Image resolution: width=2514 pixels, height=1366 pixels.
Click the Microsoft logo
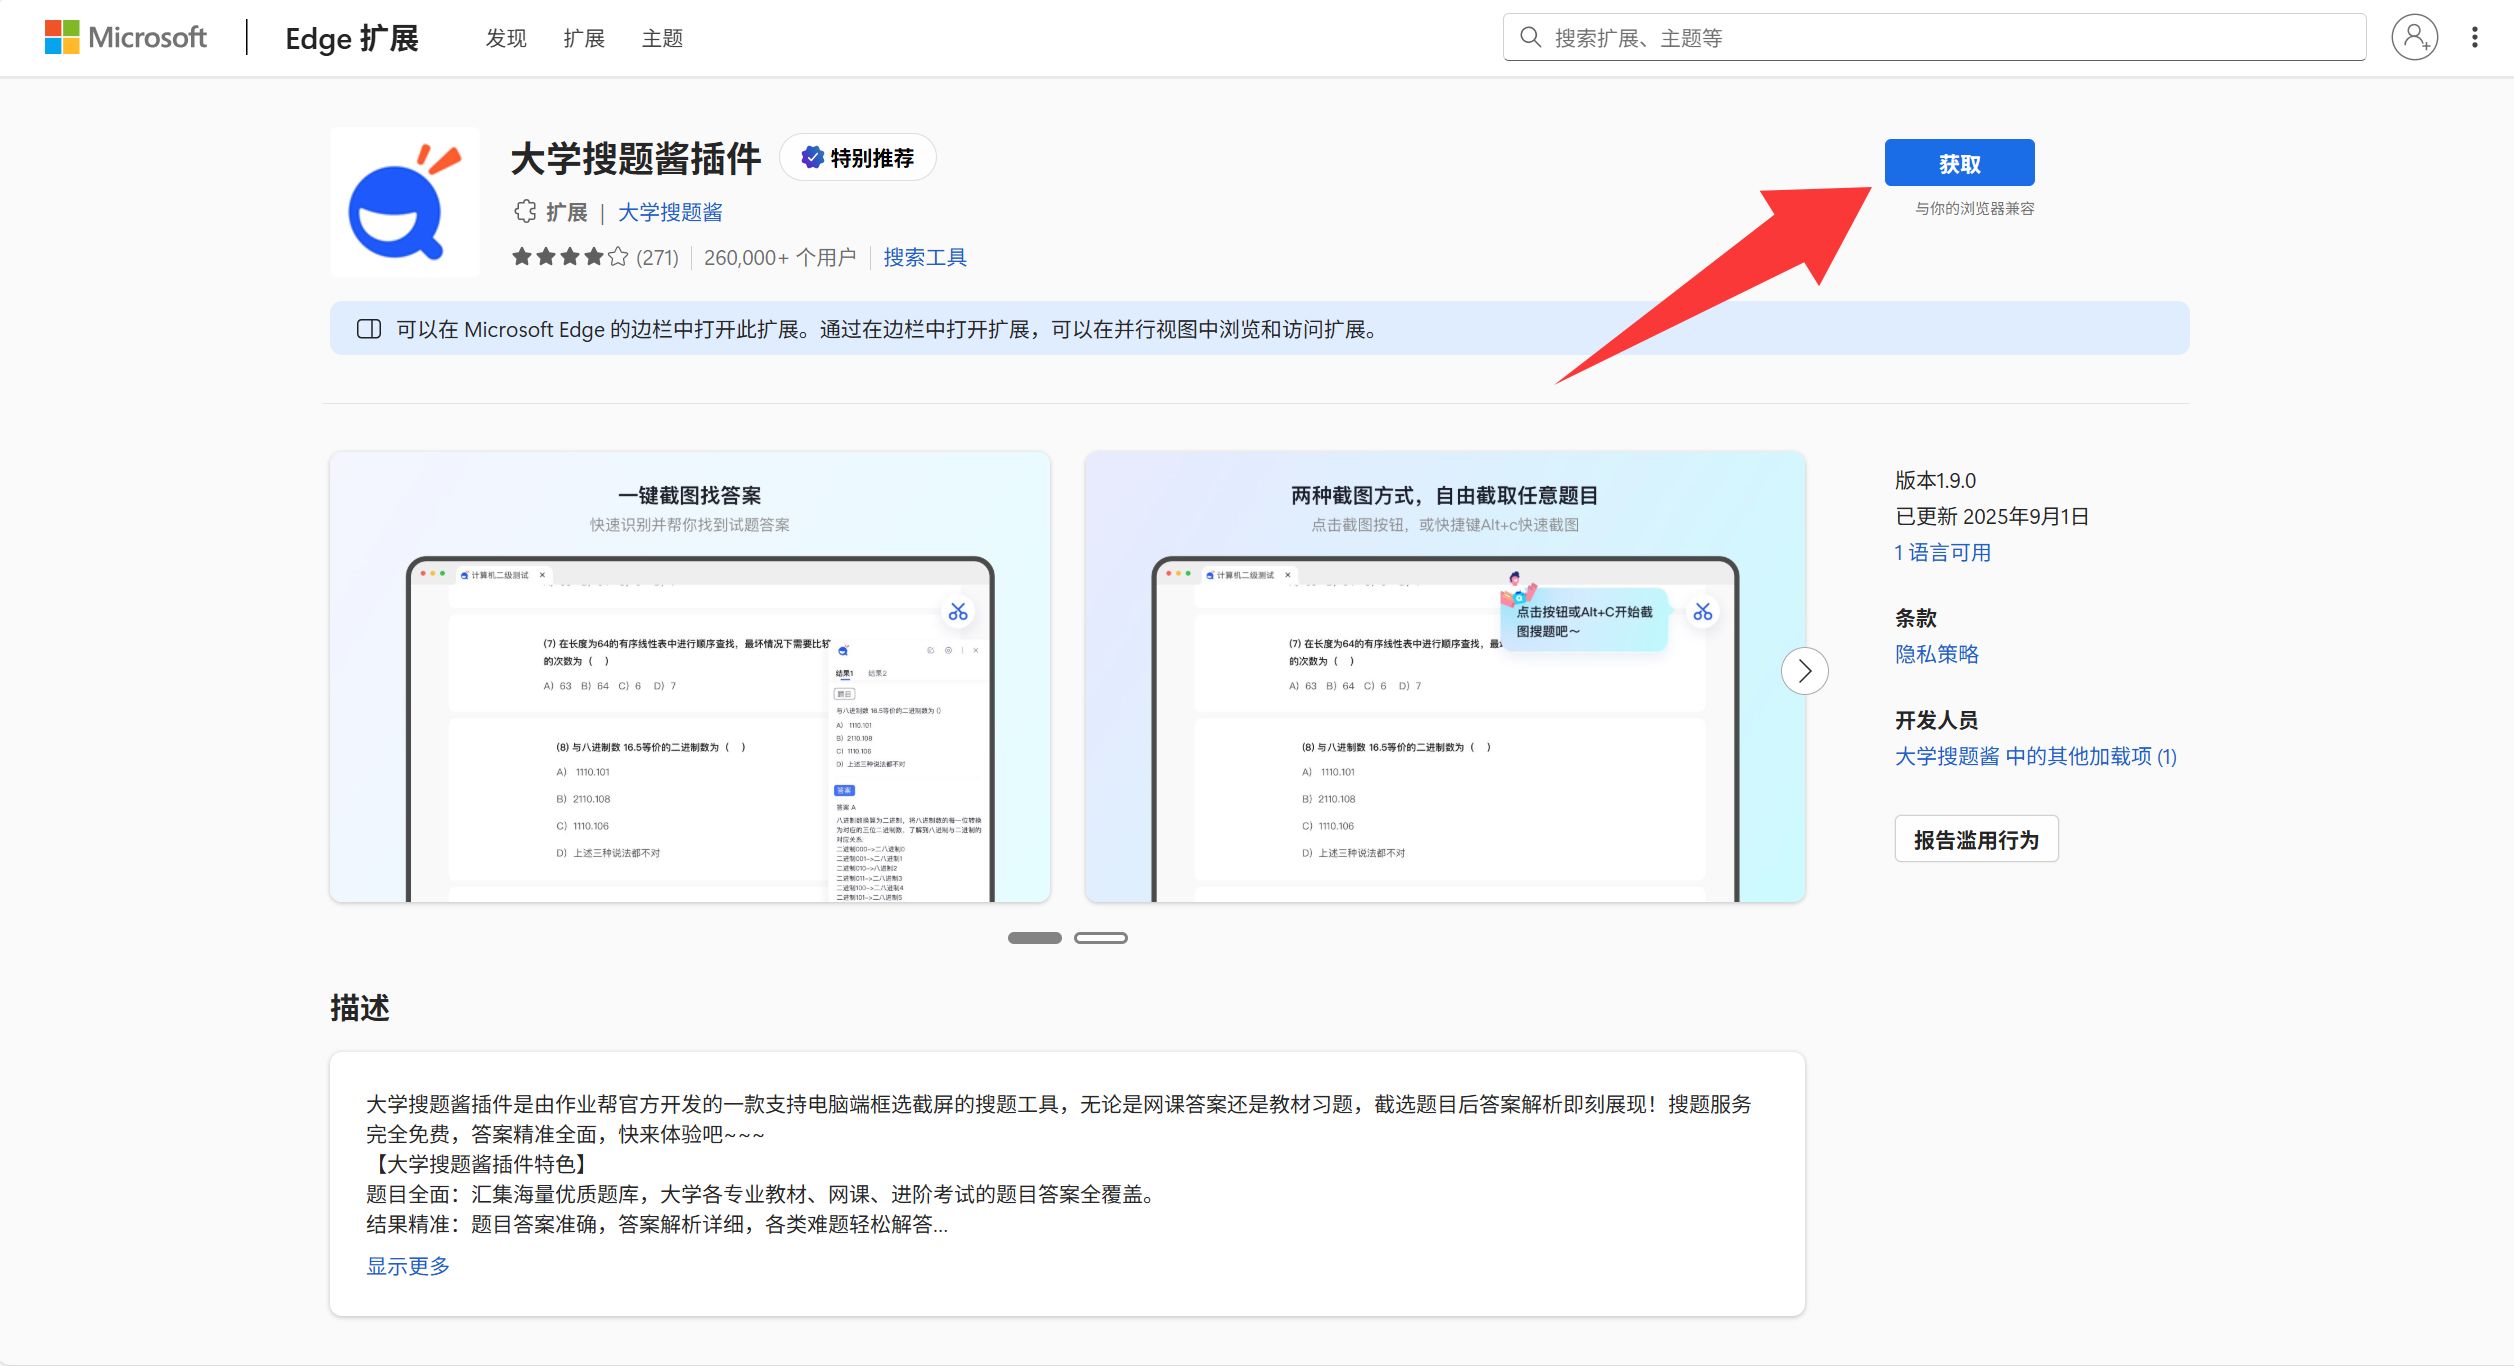(125, 38)
